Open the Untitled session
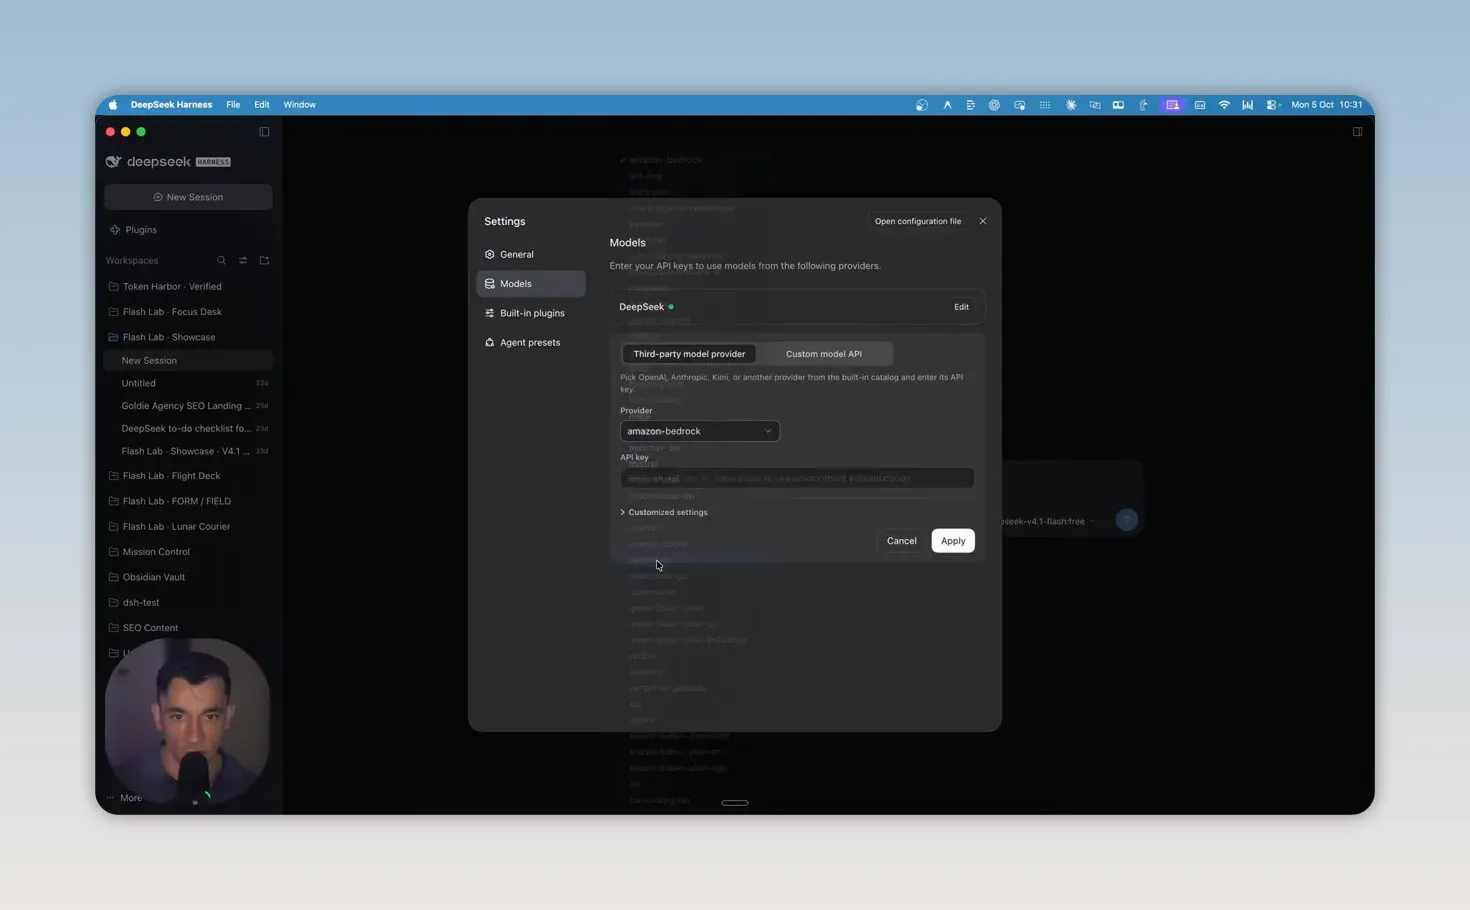This screenshot has height=910, width=1470. click(188, 383)
